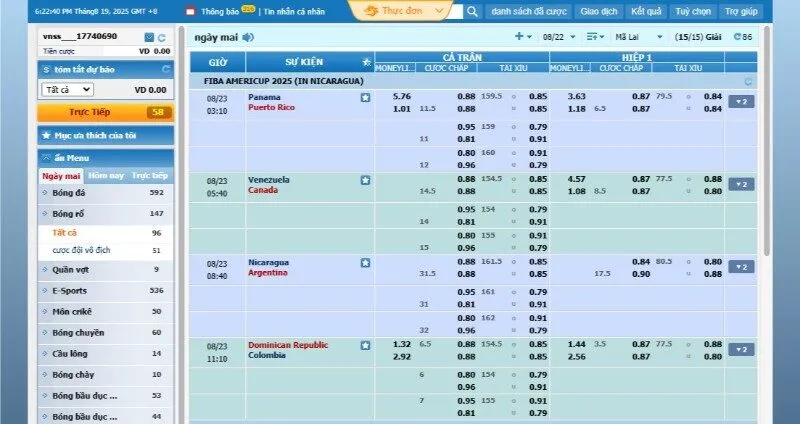Switch to the Hôm nay tab
800x424 pixels.
tap(107, 175)
